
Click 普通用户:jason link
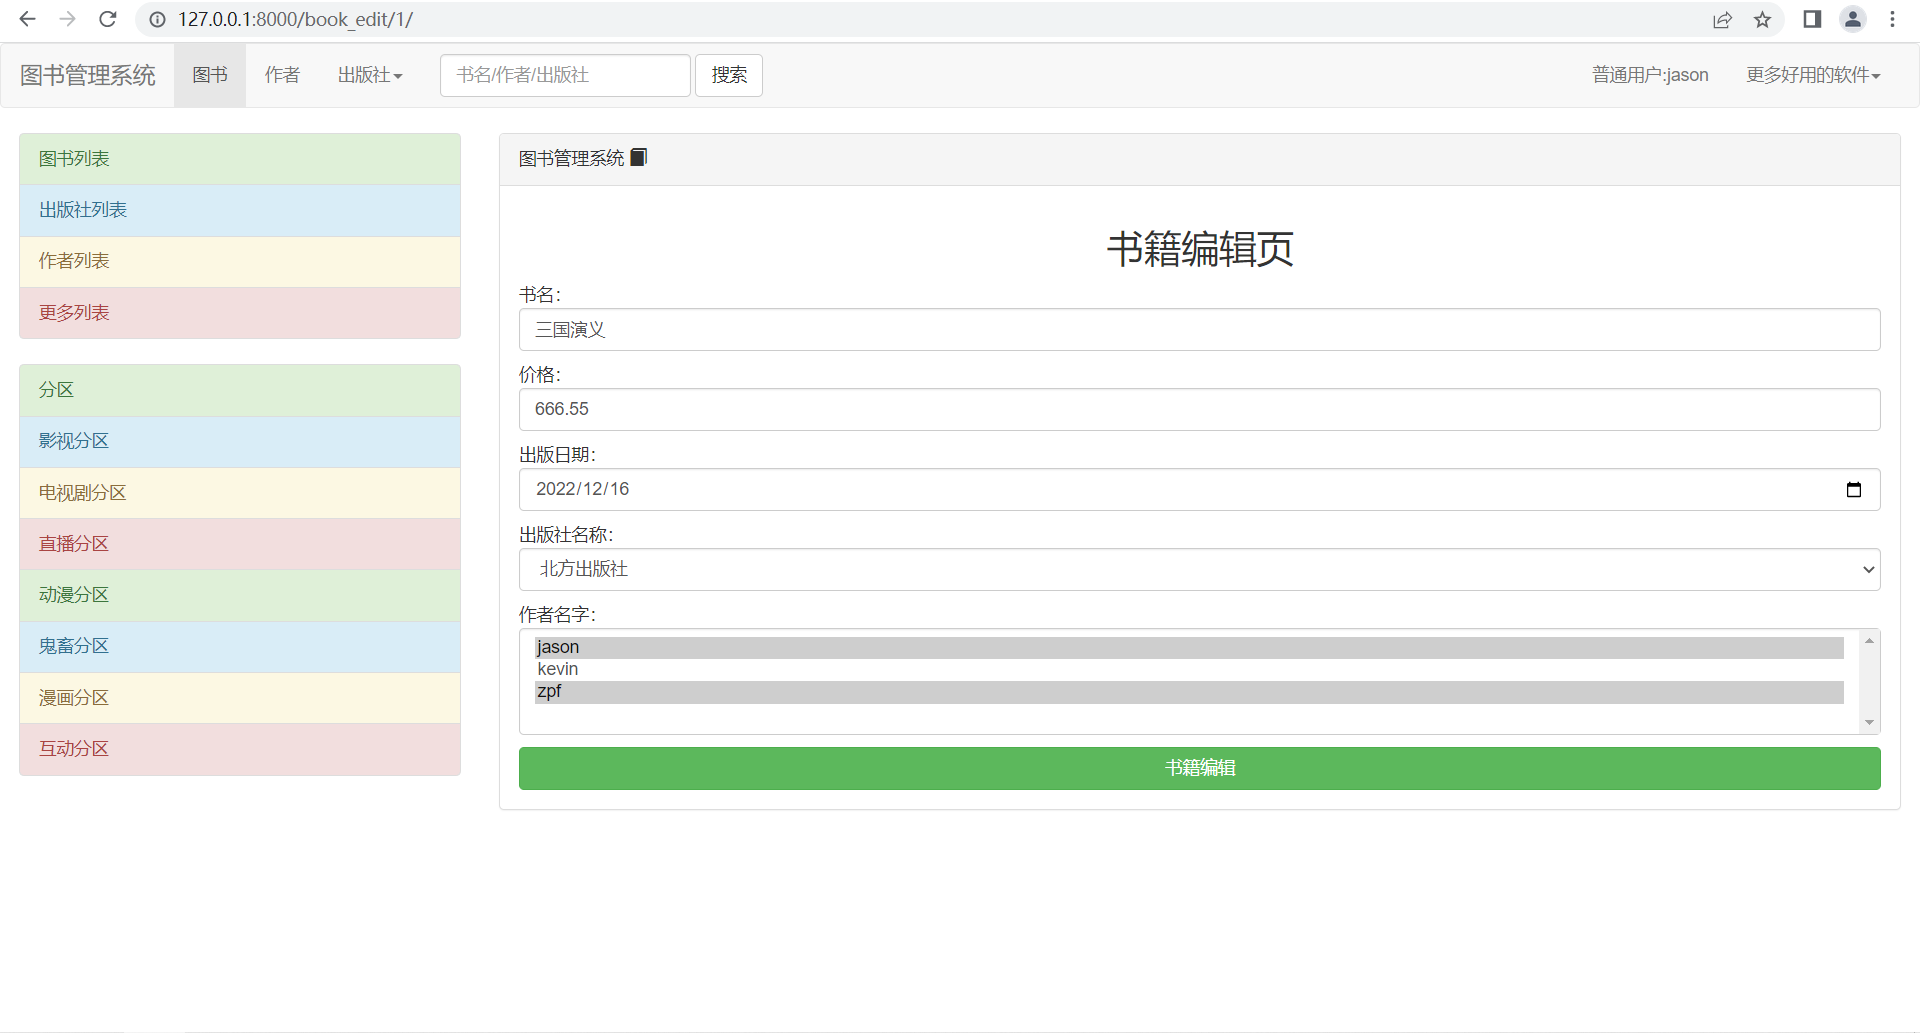(x=1650, y=75)
